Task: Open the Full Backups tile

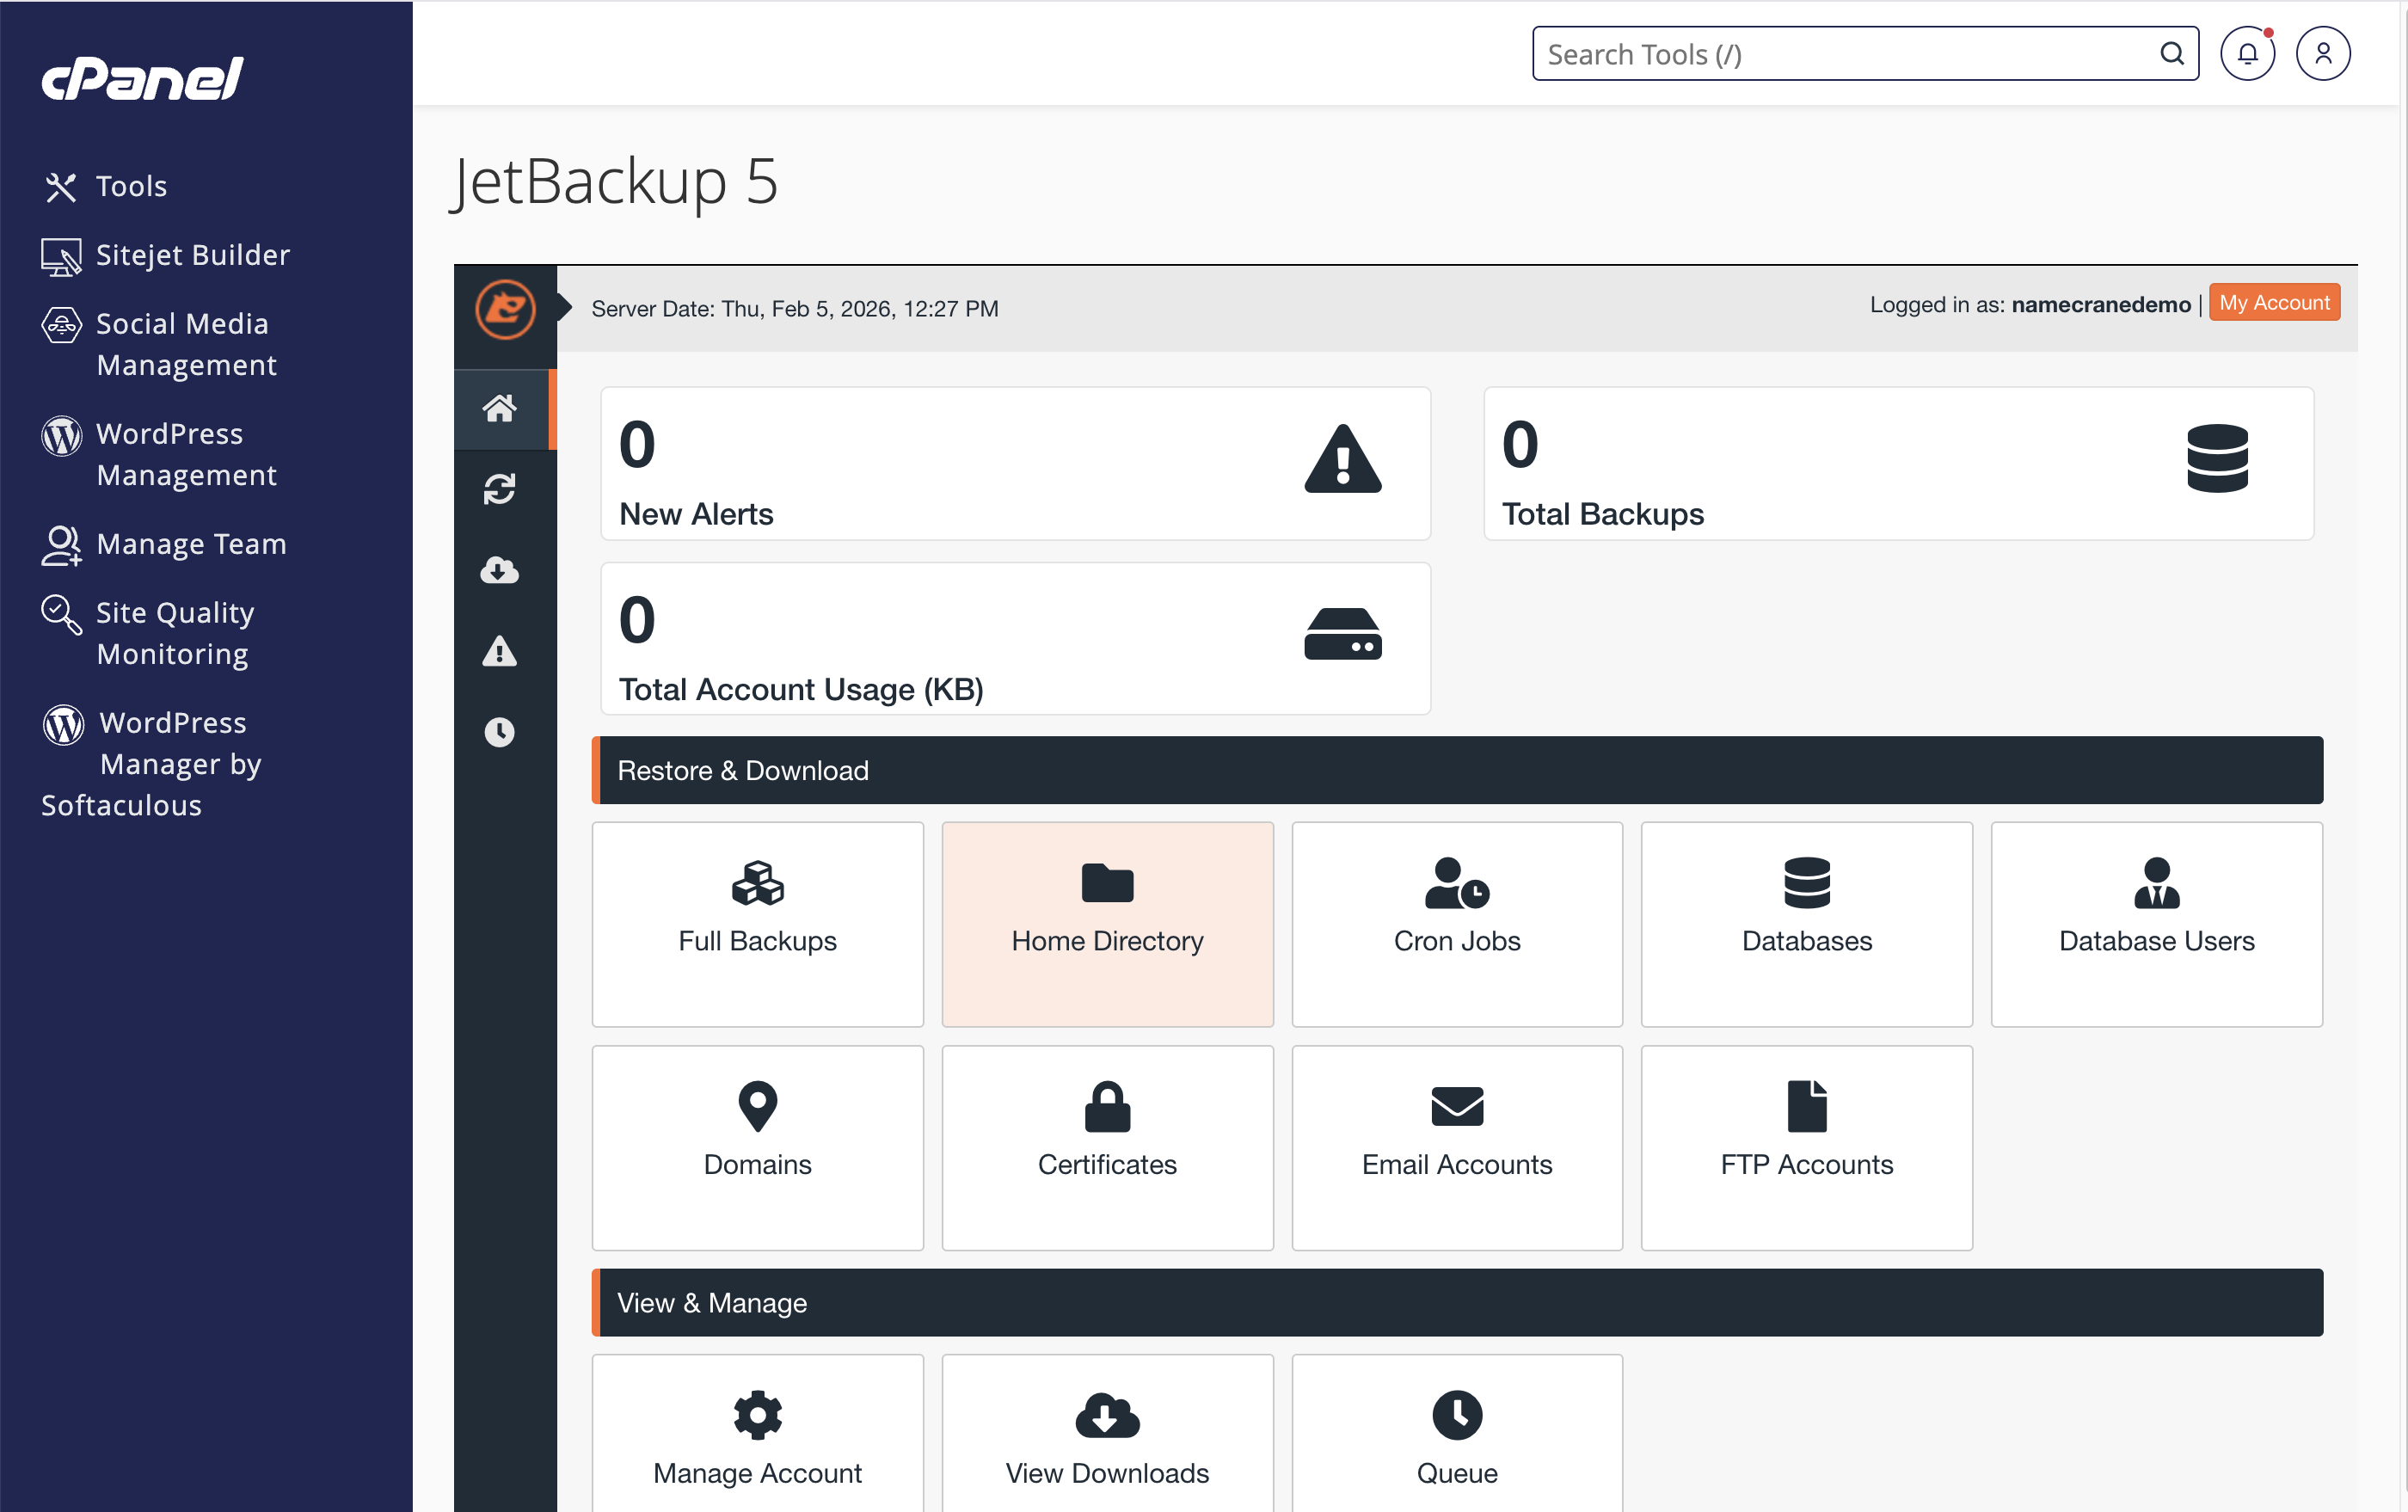Action: point(757,924)
